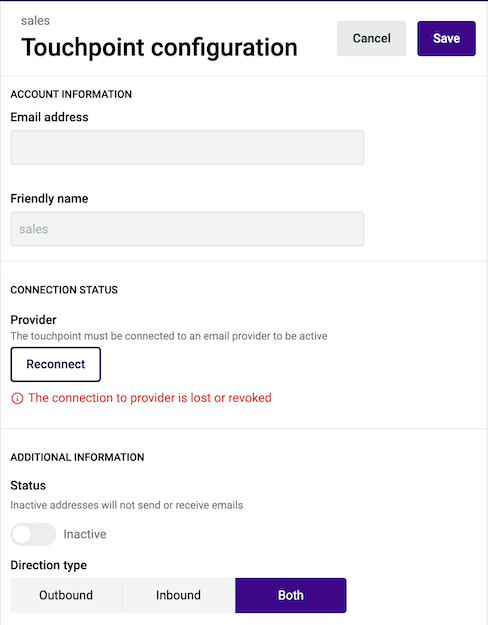
Task: Select Both as direction type
Action: [291, 595]
